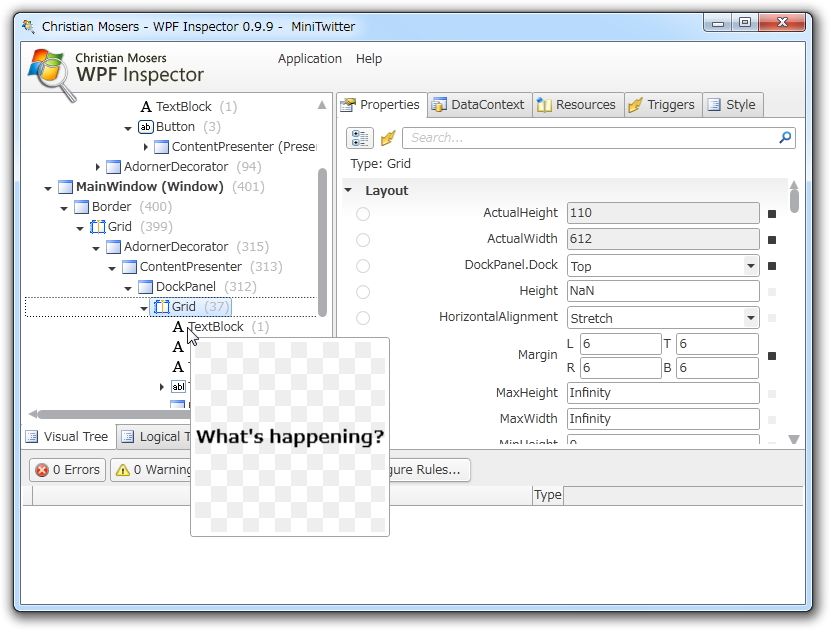This screenshot has width=830, height=631.
Task: Click the lightning filter icon beside search
Action: [x=388, y=138]
